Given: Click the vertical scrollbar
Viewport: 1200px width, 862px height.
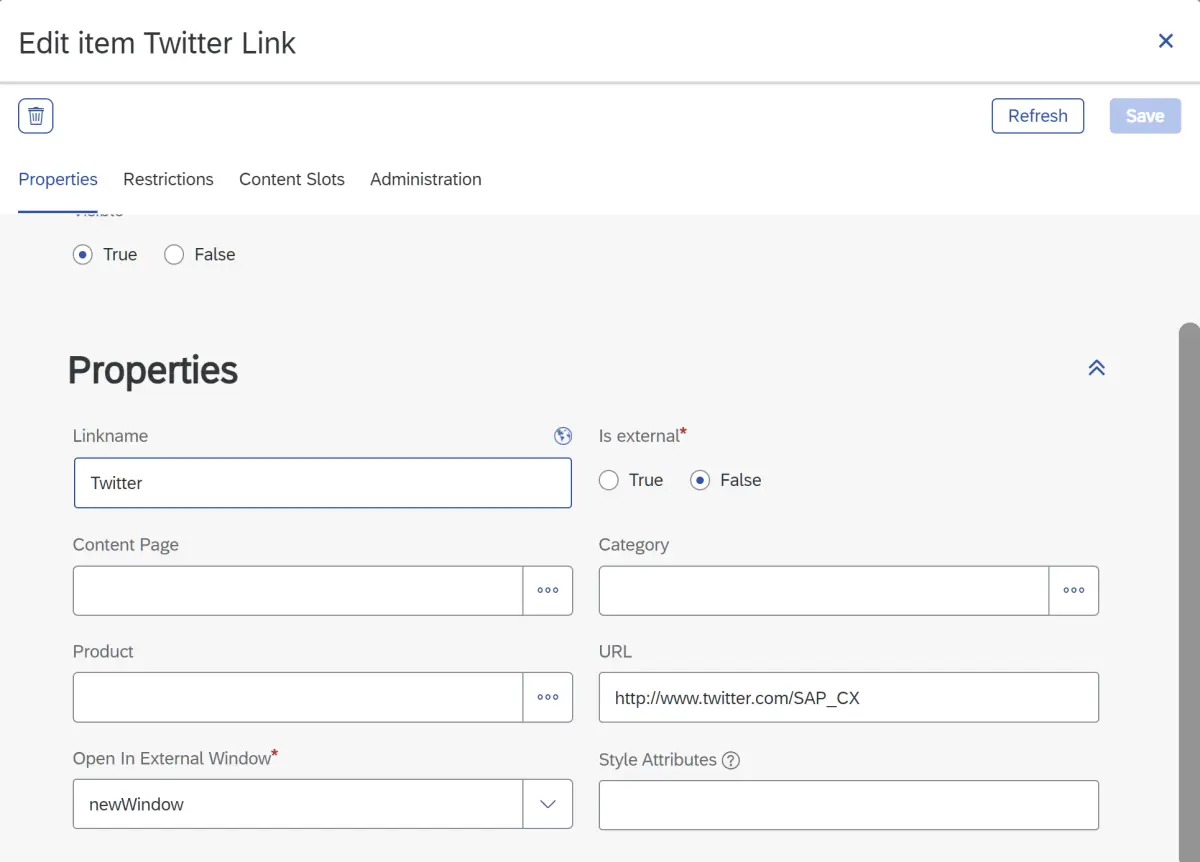Looking at the screenshot, I should [1188, 590].
